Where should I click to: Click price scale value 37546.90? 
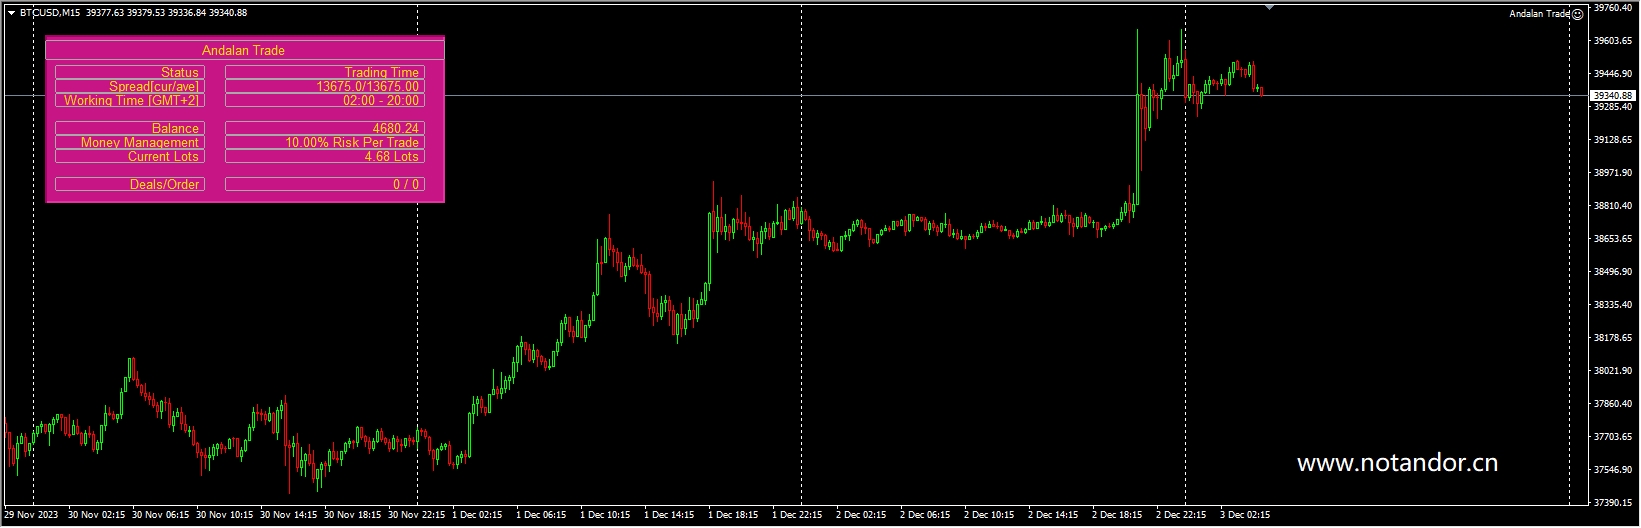click(x=1612, y=470)
